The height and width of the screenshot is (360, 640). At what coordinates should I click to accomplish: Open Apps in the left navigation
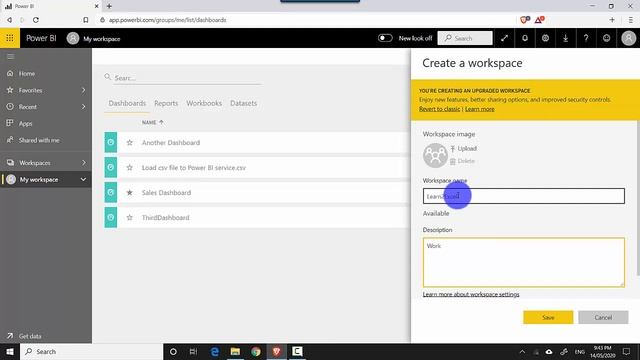click(x=25, y=123)
